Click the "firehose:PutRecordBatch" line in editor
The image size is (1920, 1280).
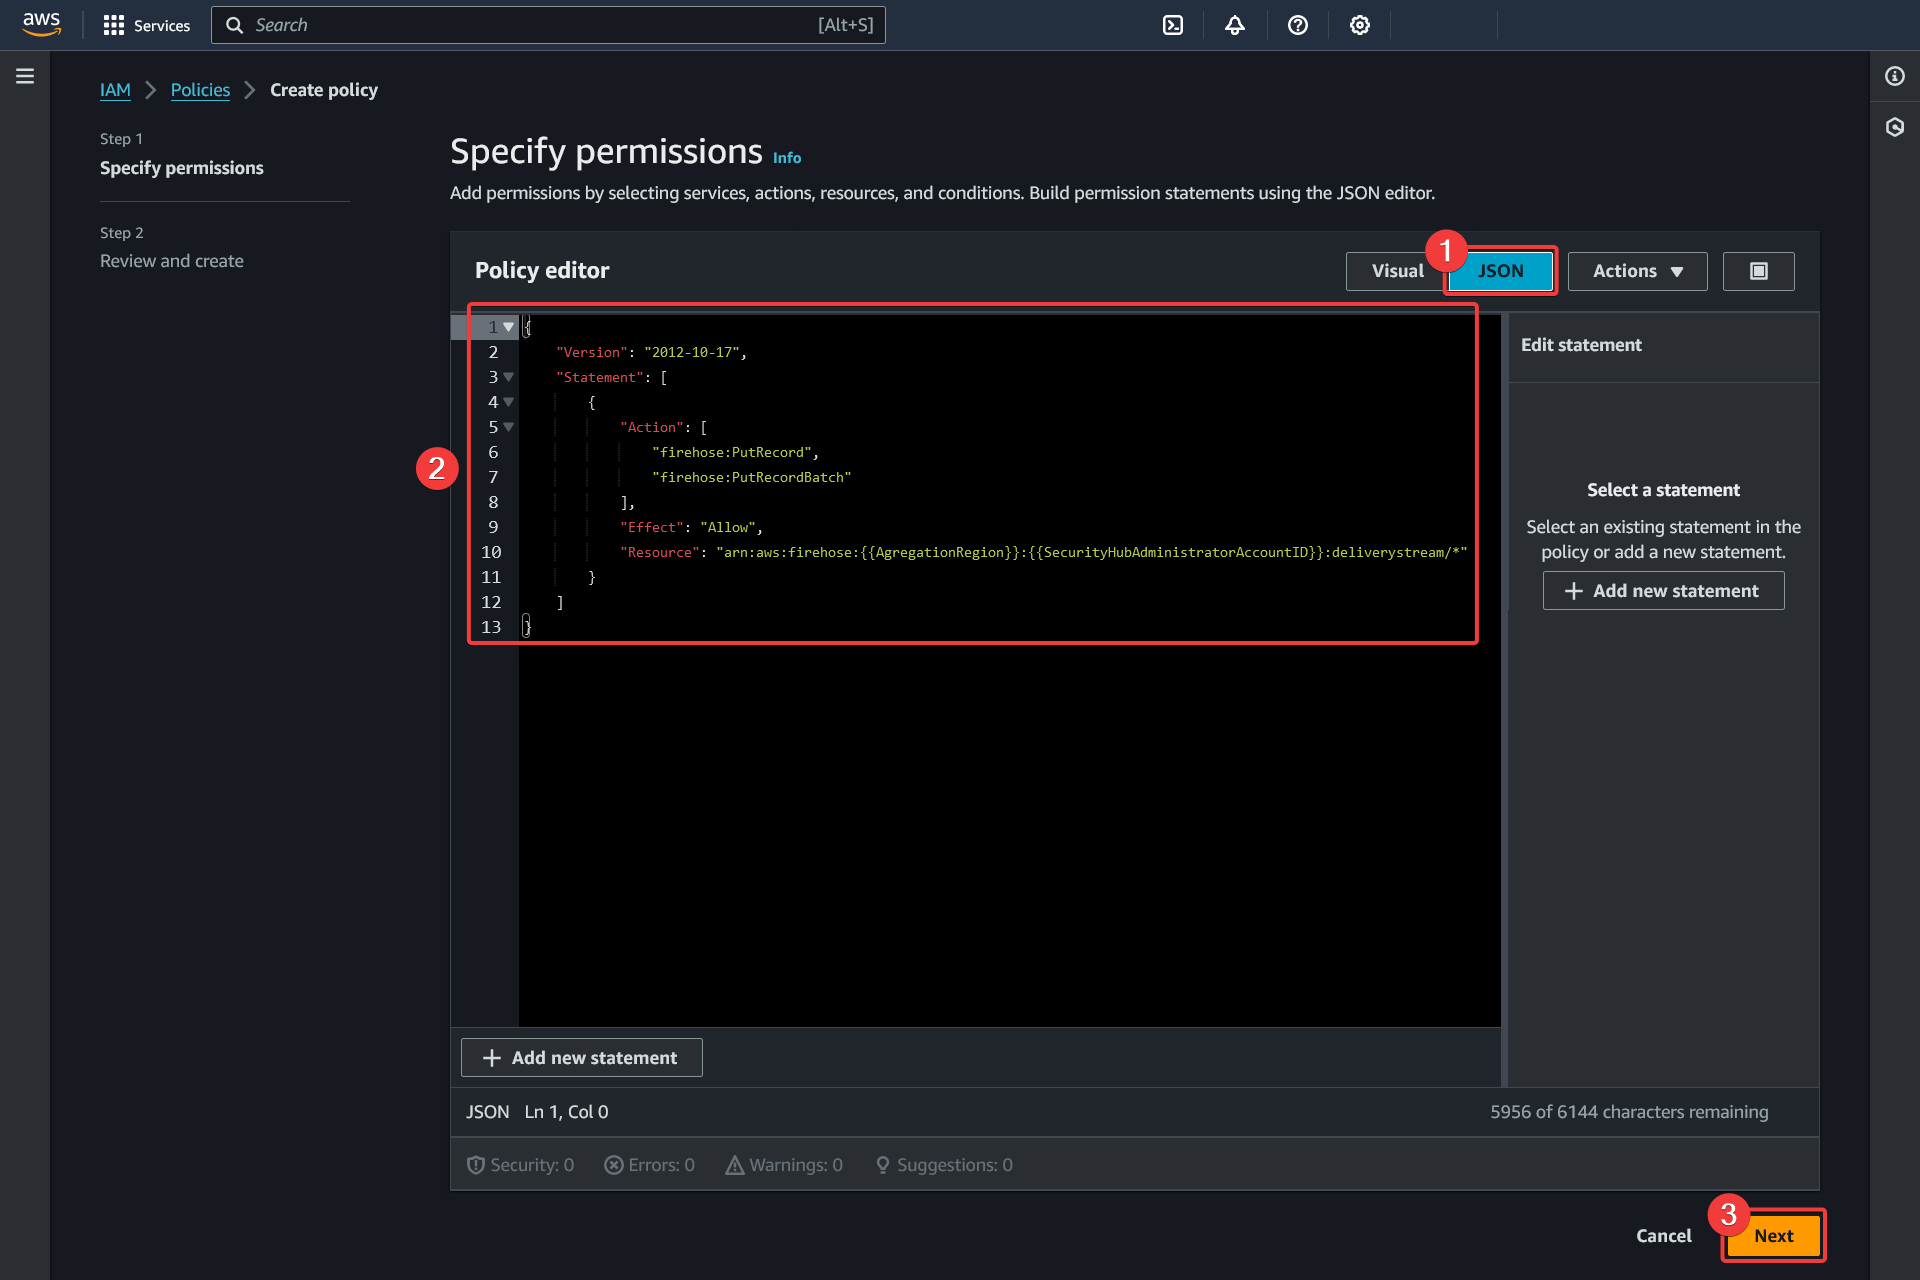pos(751,477)
